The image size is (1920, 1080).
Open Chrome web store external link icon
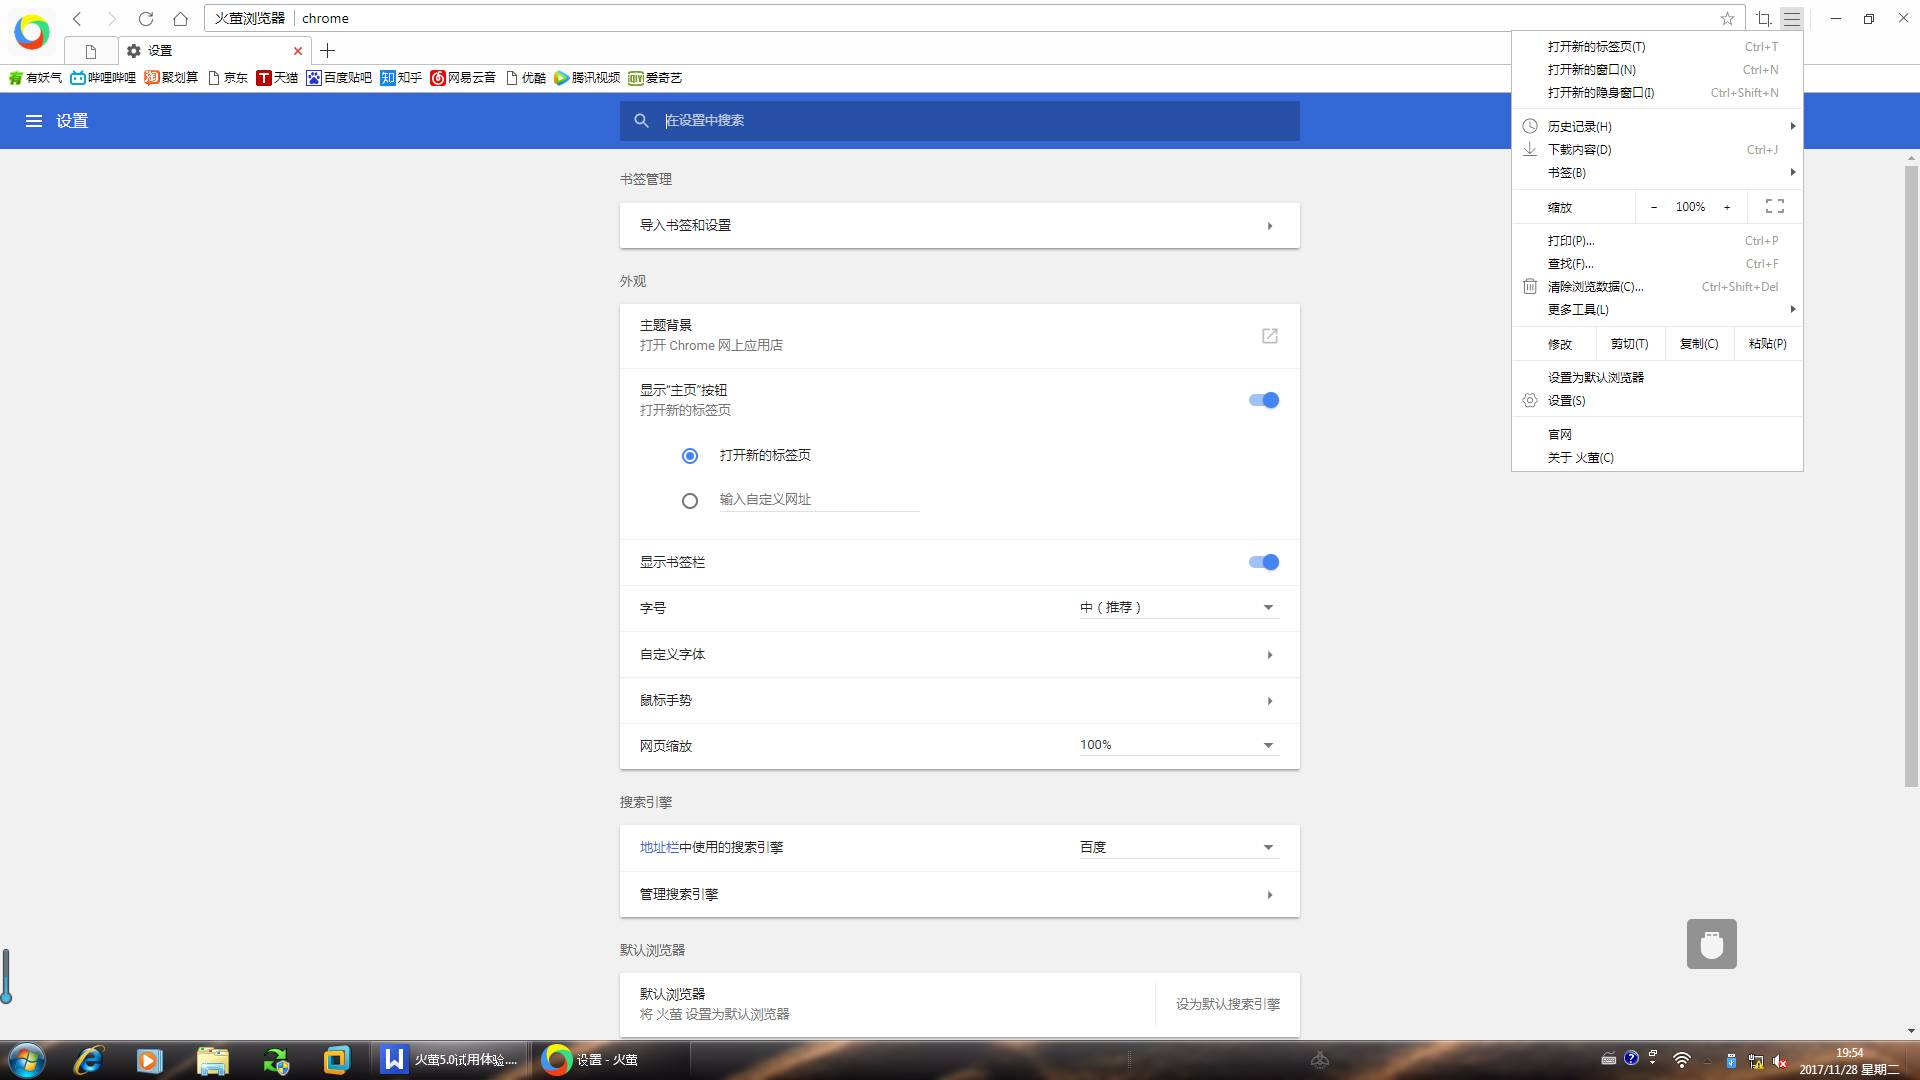coord(1269,336)
